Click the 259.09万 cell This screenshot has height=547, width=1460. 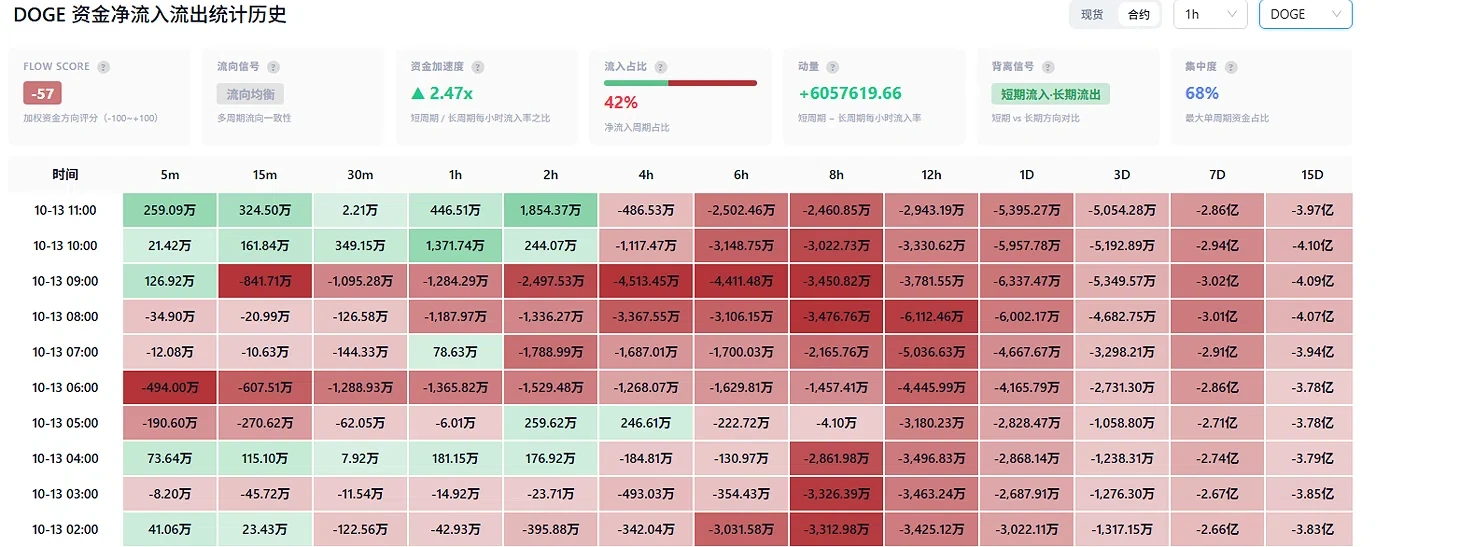tap(170, 210)
